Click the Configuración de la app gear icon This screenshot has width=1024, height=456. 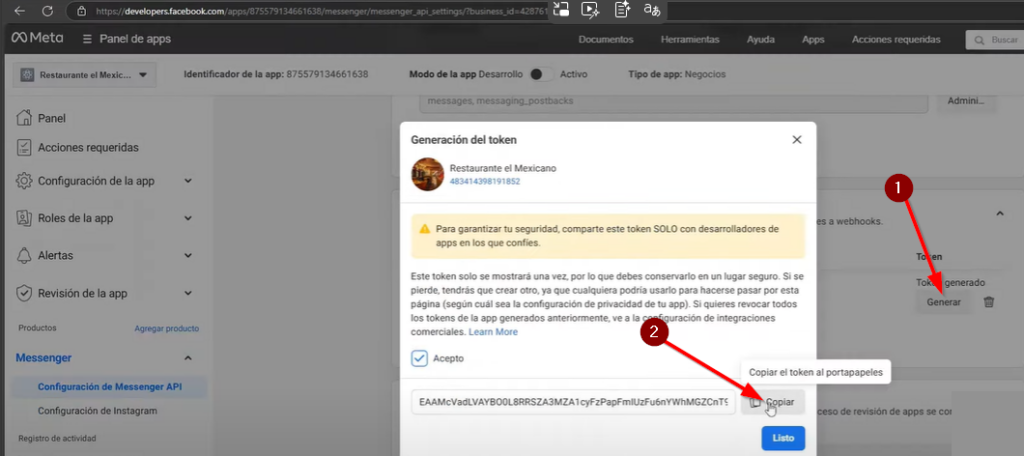[x=24, y=181]
